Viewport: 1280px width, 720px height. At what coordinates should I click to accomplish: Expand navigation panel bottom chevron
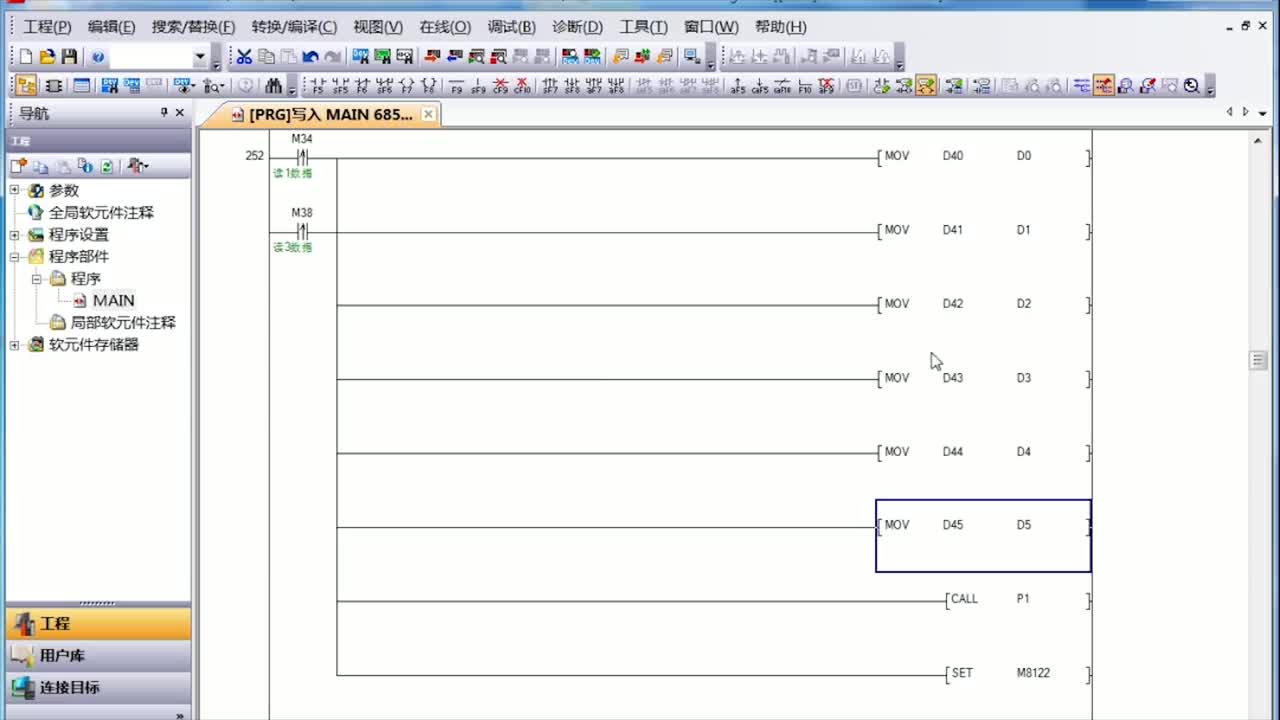(180, 714)
